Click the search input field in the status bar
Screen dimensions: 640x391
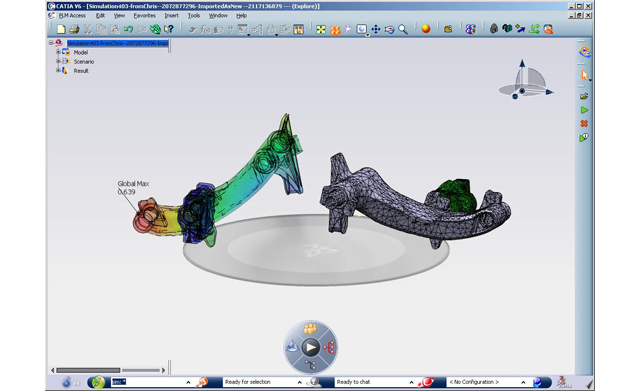(x=147, y=382)
